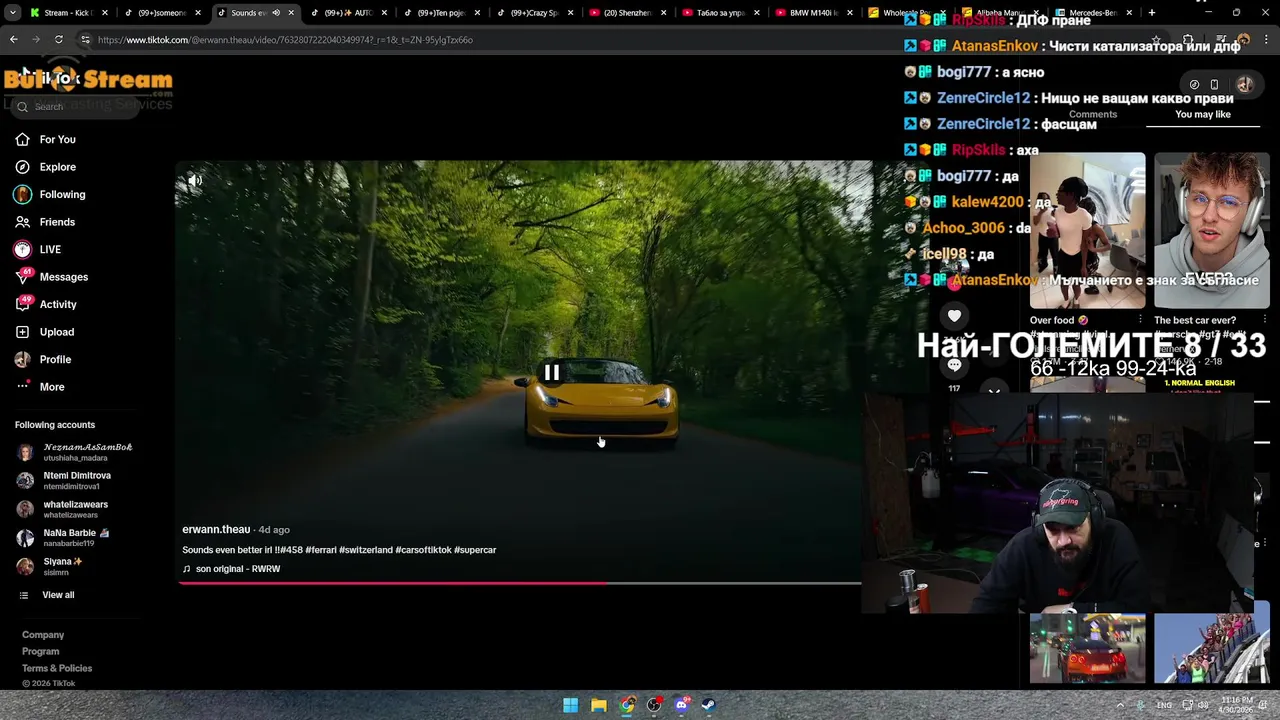1280x720 pixels.
Task: Open comments via speech bubble icon
Action: pyautogui.click(x=954, y=366)
